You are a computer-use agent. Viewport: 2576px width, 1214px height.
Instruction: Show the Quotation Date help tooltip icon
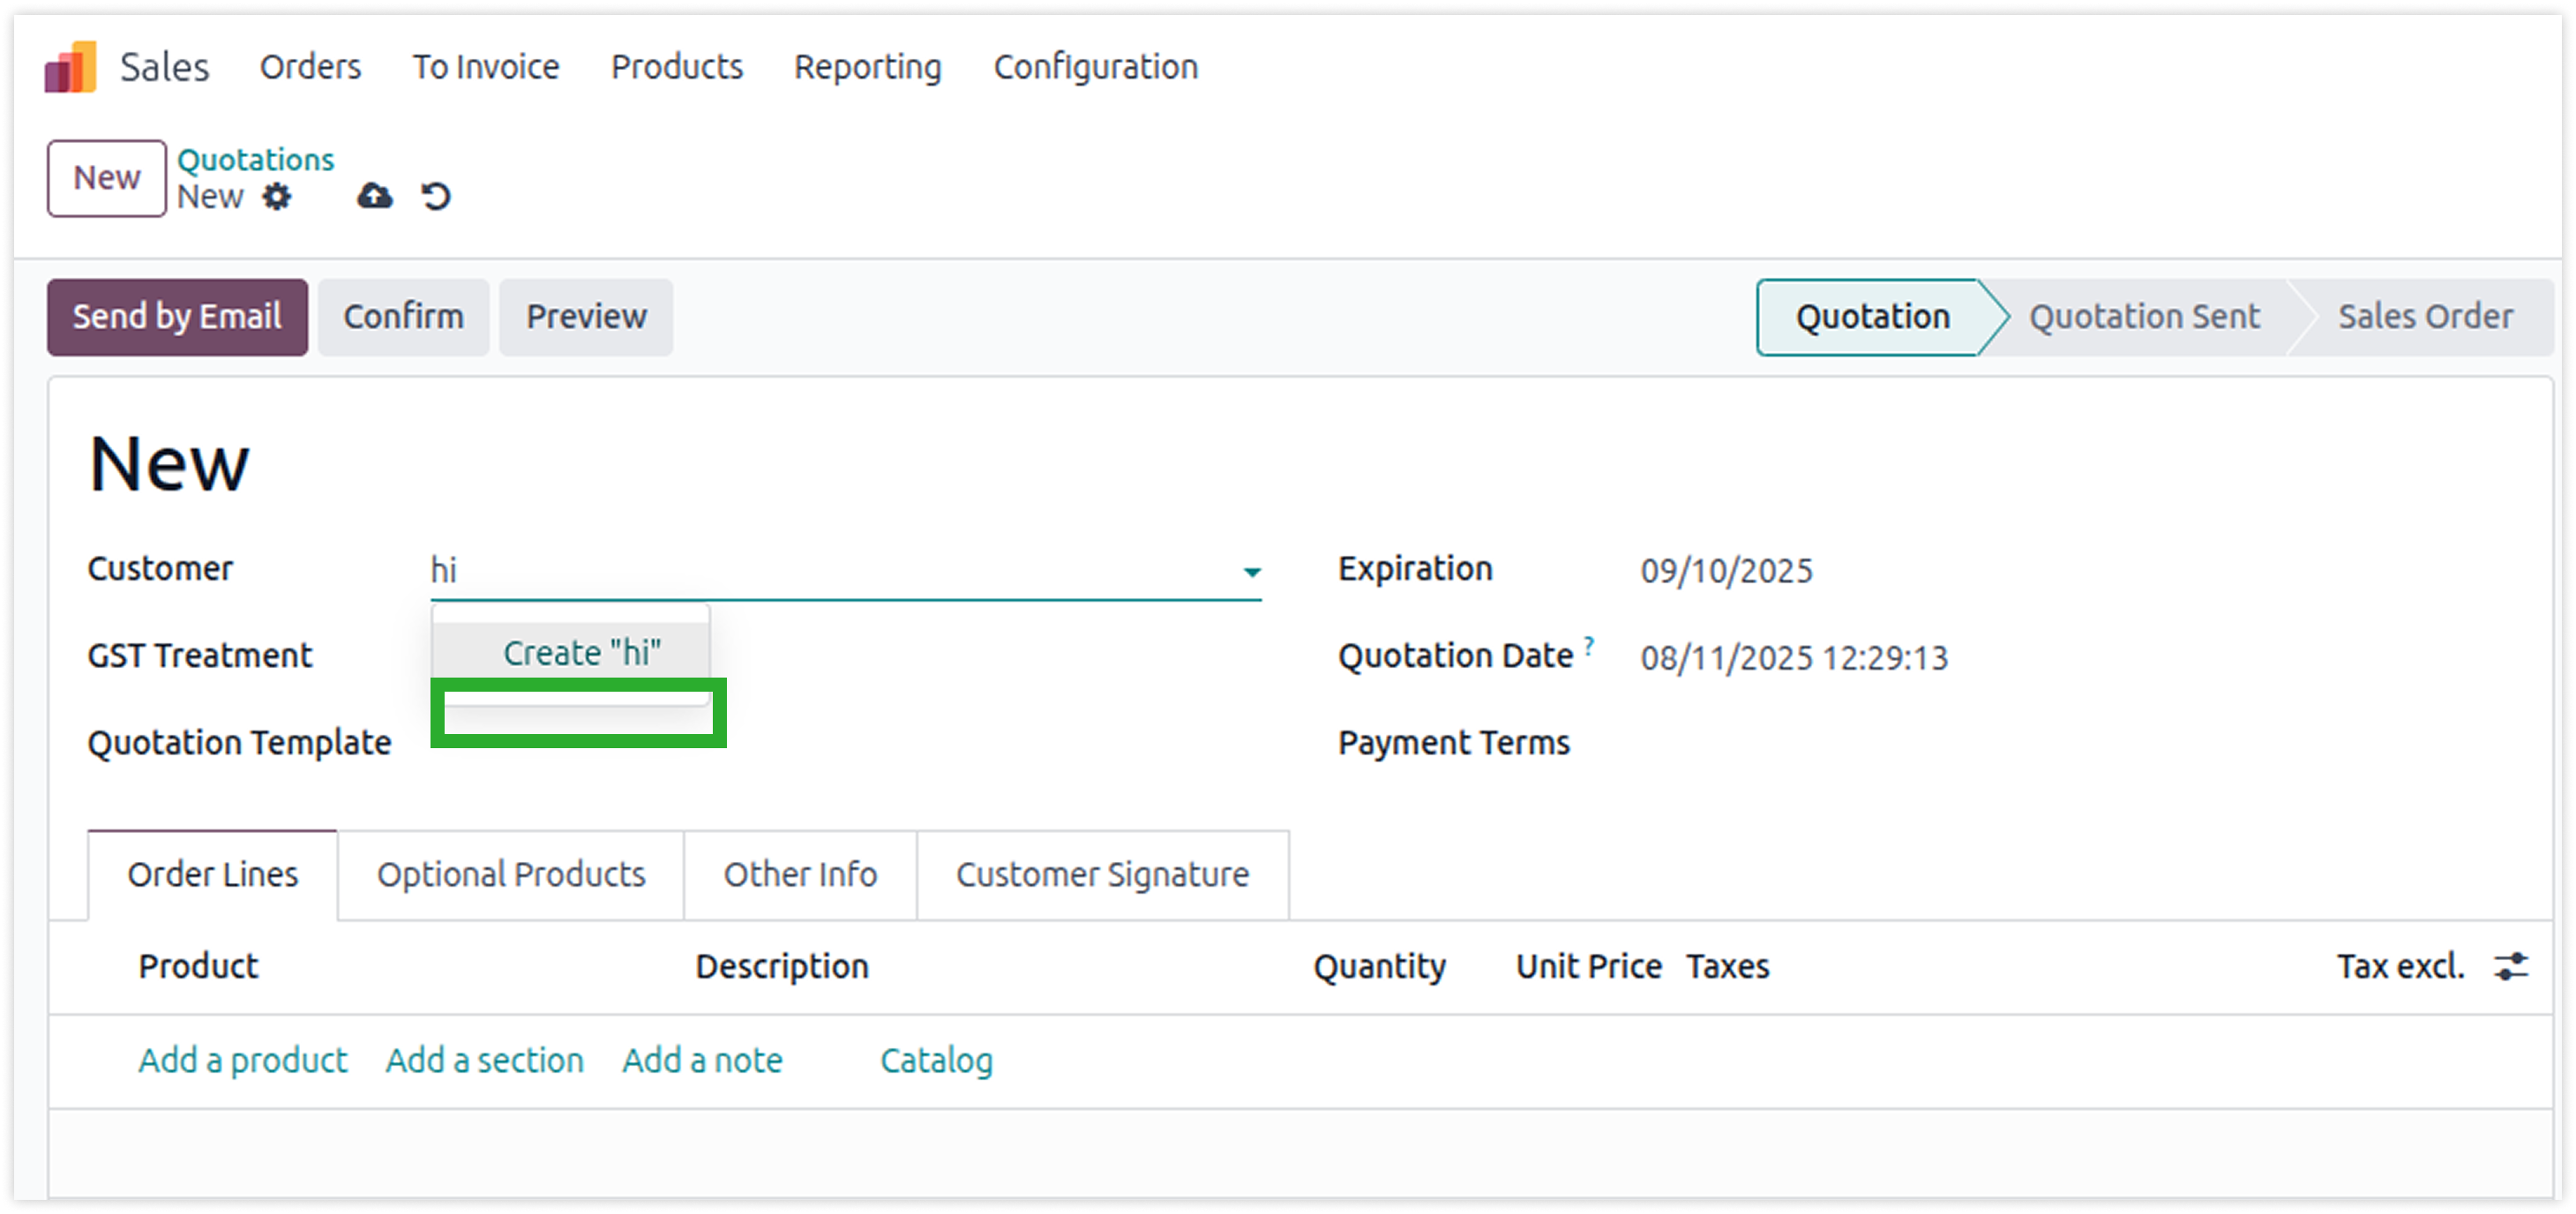pyautogui.click(x=1589, y=645)
